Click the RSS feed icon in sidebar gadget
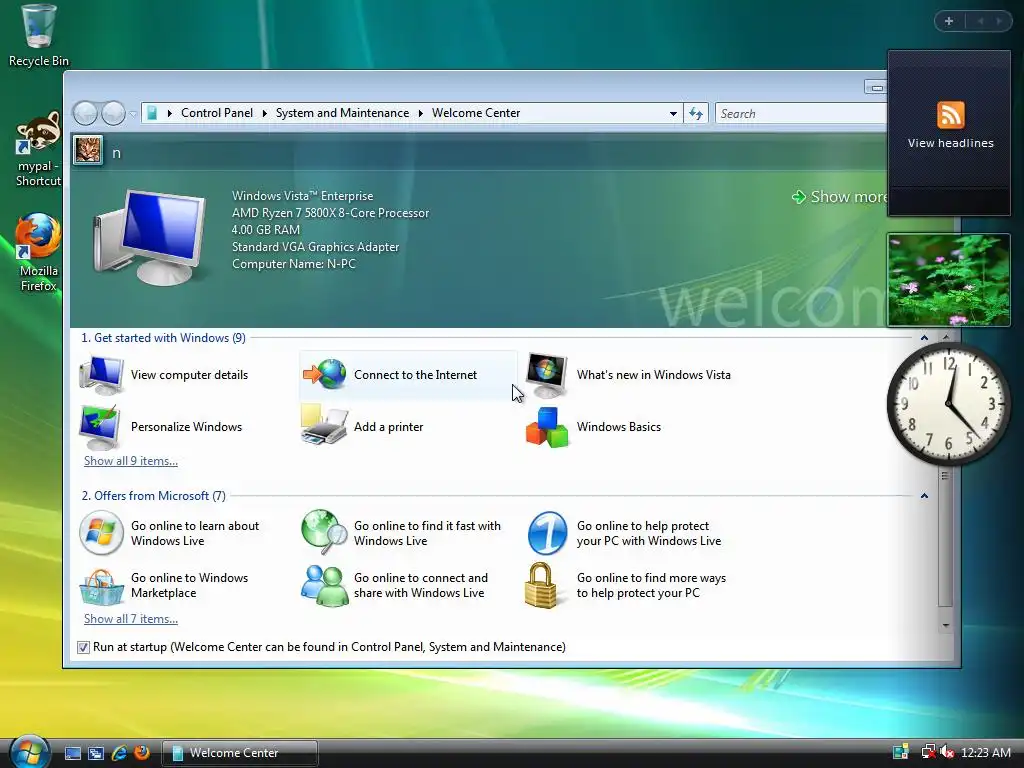Screen dimensions: 1024x768 (x=950, y=115)
